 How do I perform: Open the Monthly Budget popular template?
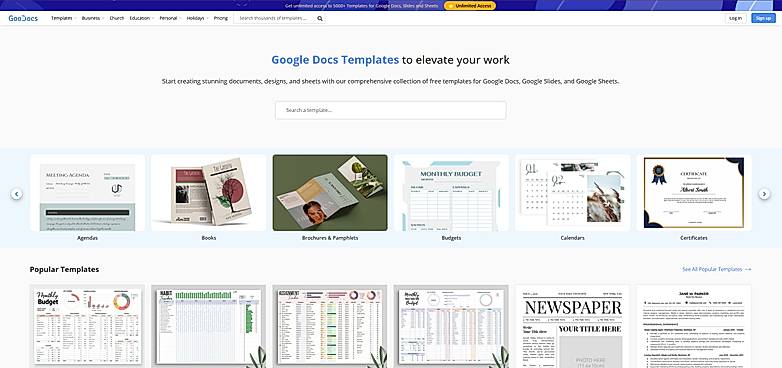click(x=87, y=326)
